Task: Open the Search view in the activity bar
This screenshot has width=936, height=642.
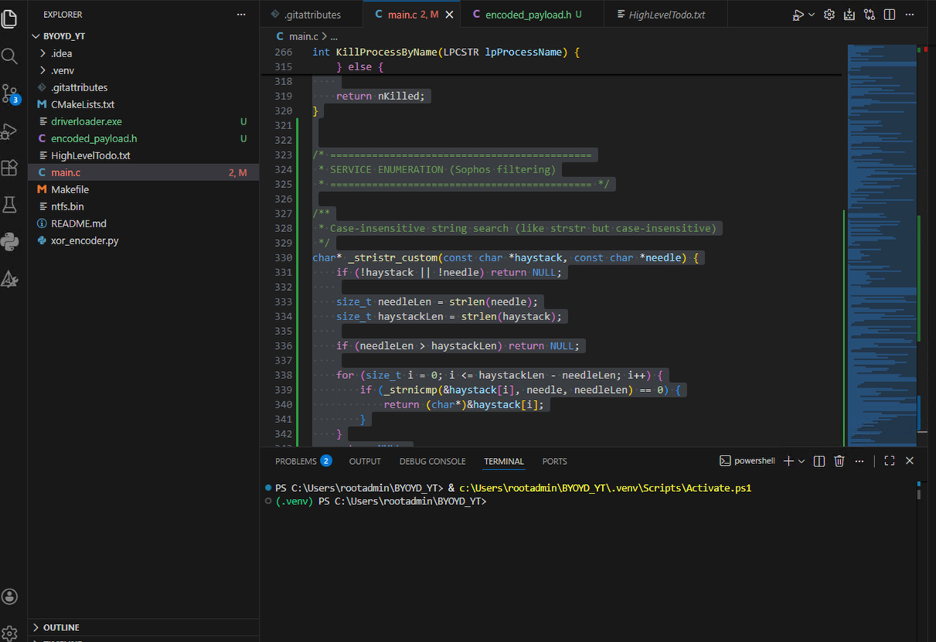Action: coord(10,57)
